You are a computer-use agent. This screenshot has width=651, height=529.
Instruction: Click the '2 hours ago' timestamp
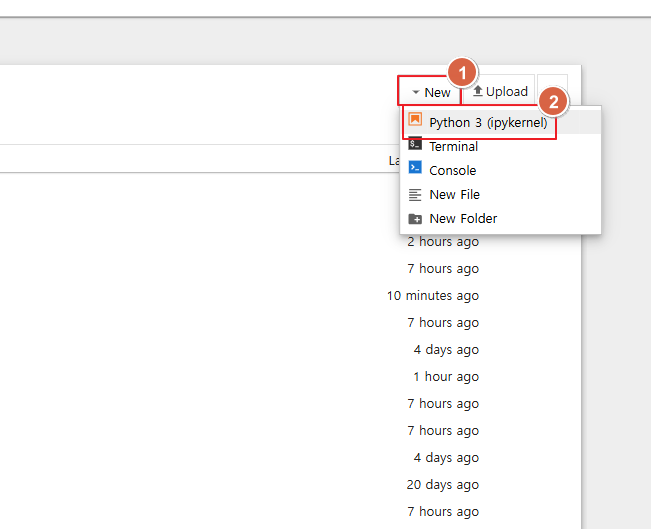(443, 242)
